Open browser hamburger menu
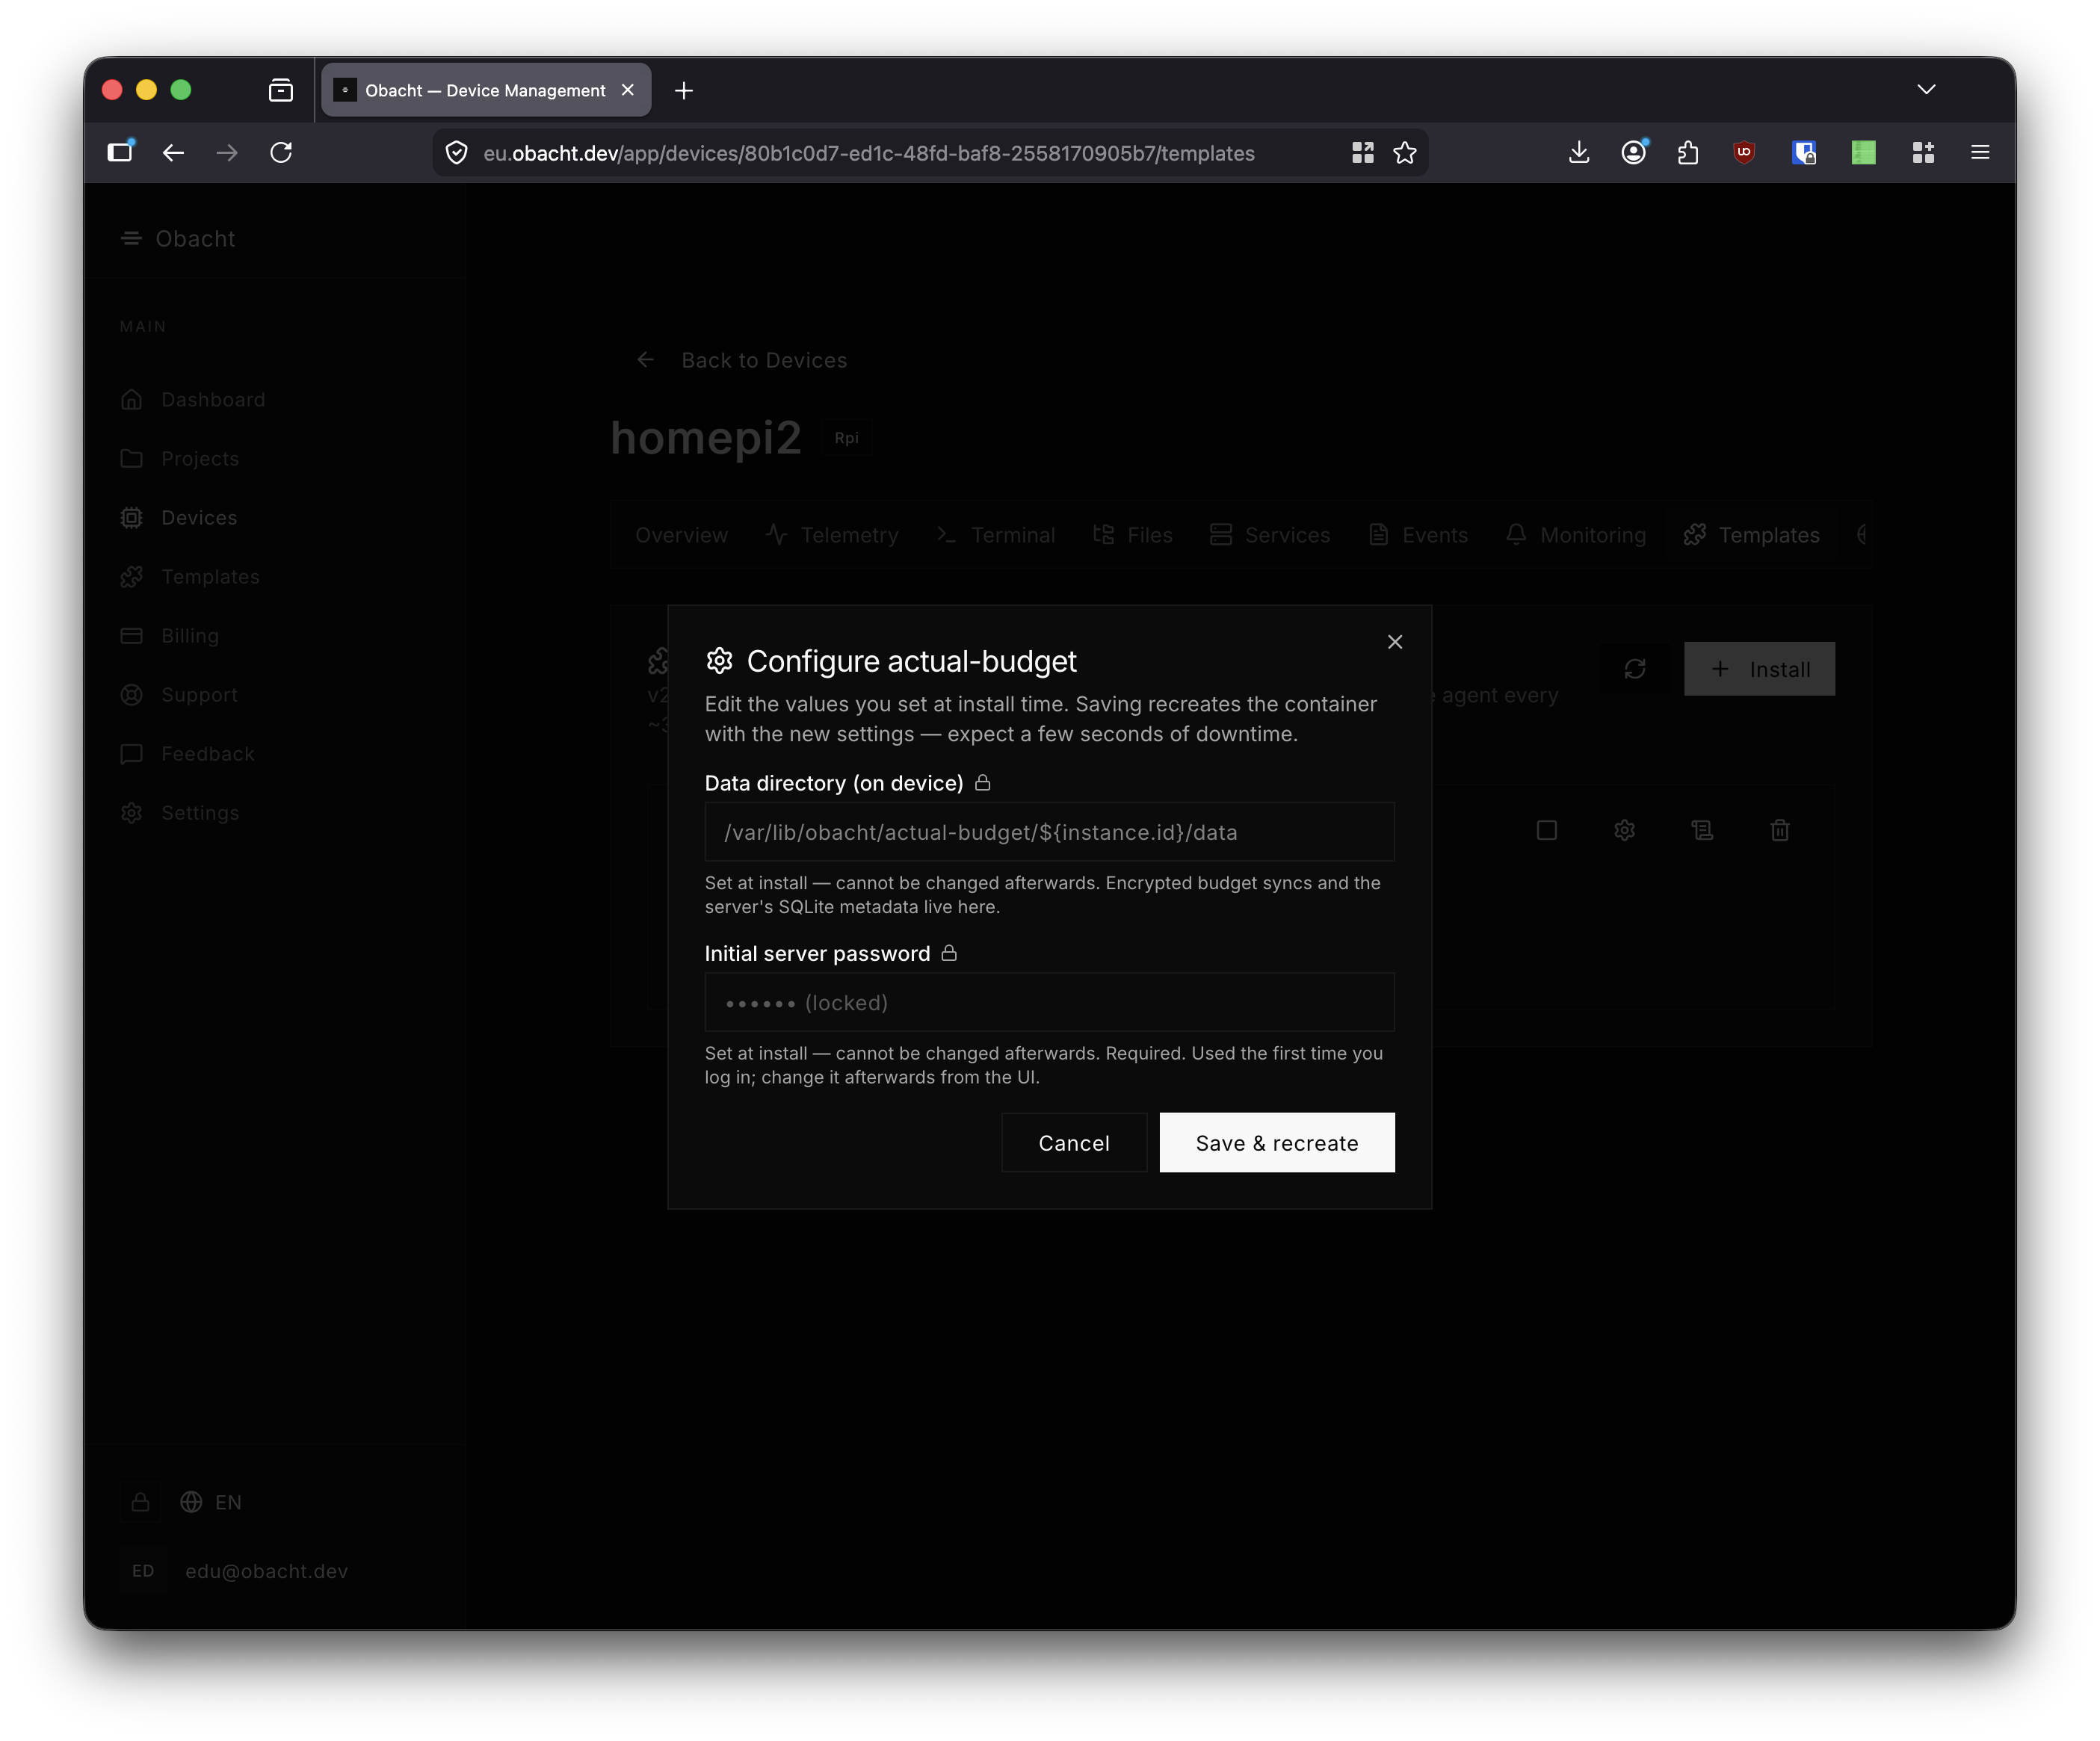 (1979, 152)
